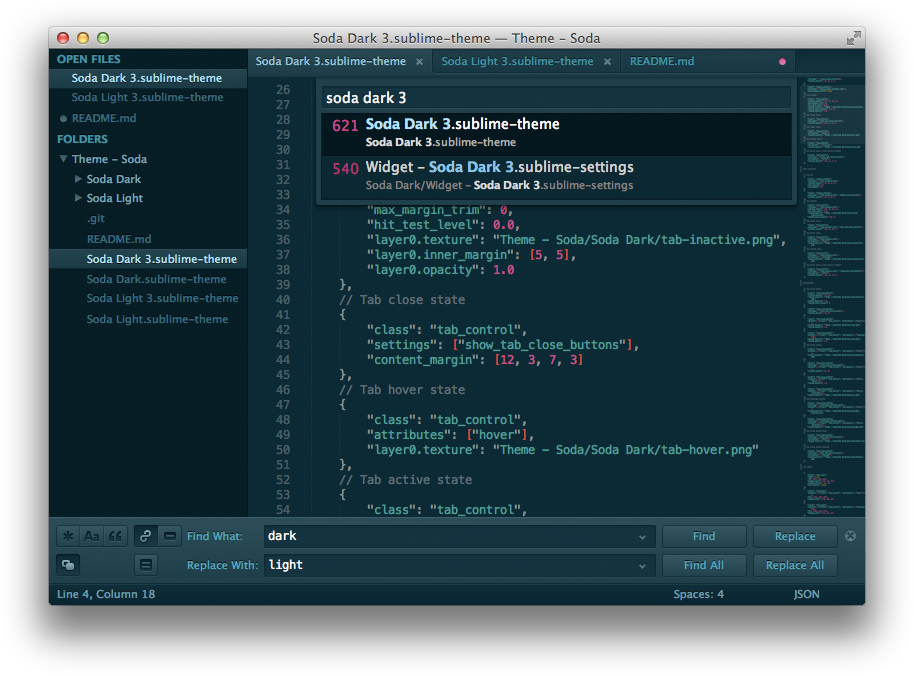914x676 pixels.
Task: Click Spaces: 4 indentation setting
Action: (698, 594)
